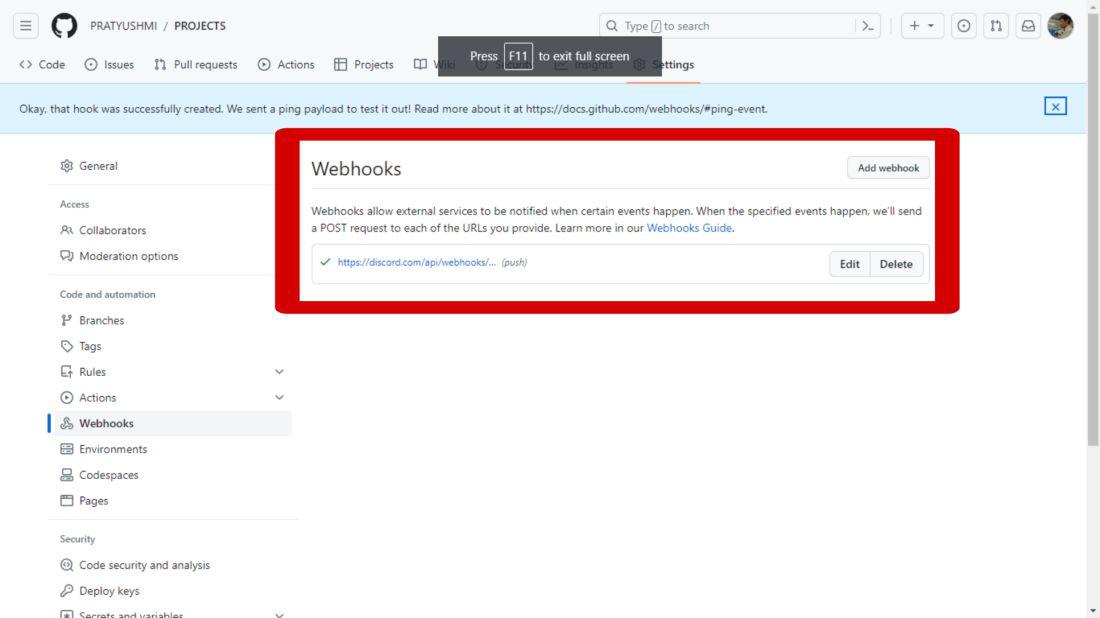Viewport: 1100px width, 618px height.
Task: Open the create new plus menu
Action: click(x=922, y=26)
